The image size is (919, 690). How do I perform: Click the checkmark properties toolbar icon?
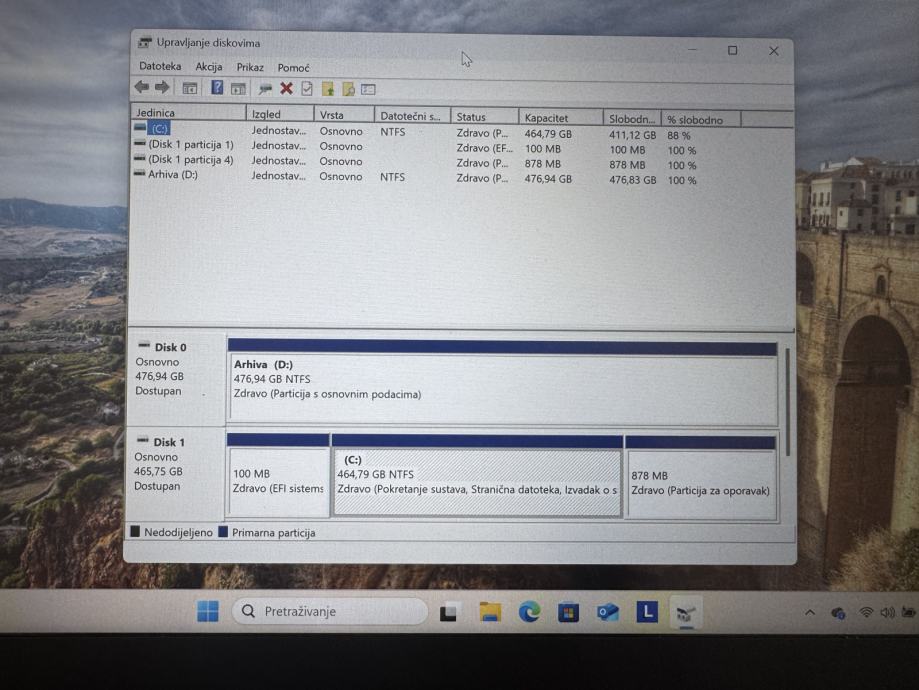pos(307,89)
